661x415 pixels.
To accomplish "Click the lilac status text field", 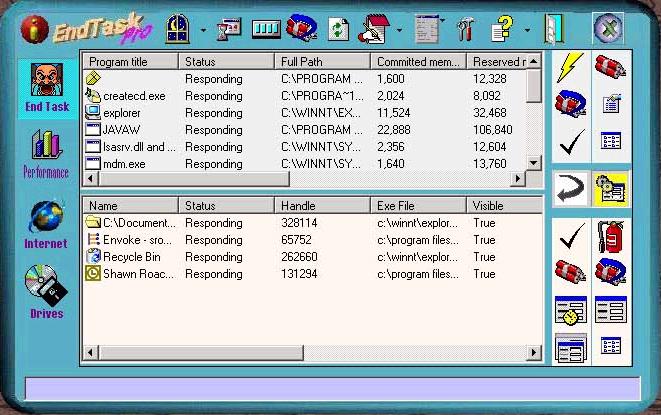I will point(333,388).
